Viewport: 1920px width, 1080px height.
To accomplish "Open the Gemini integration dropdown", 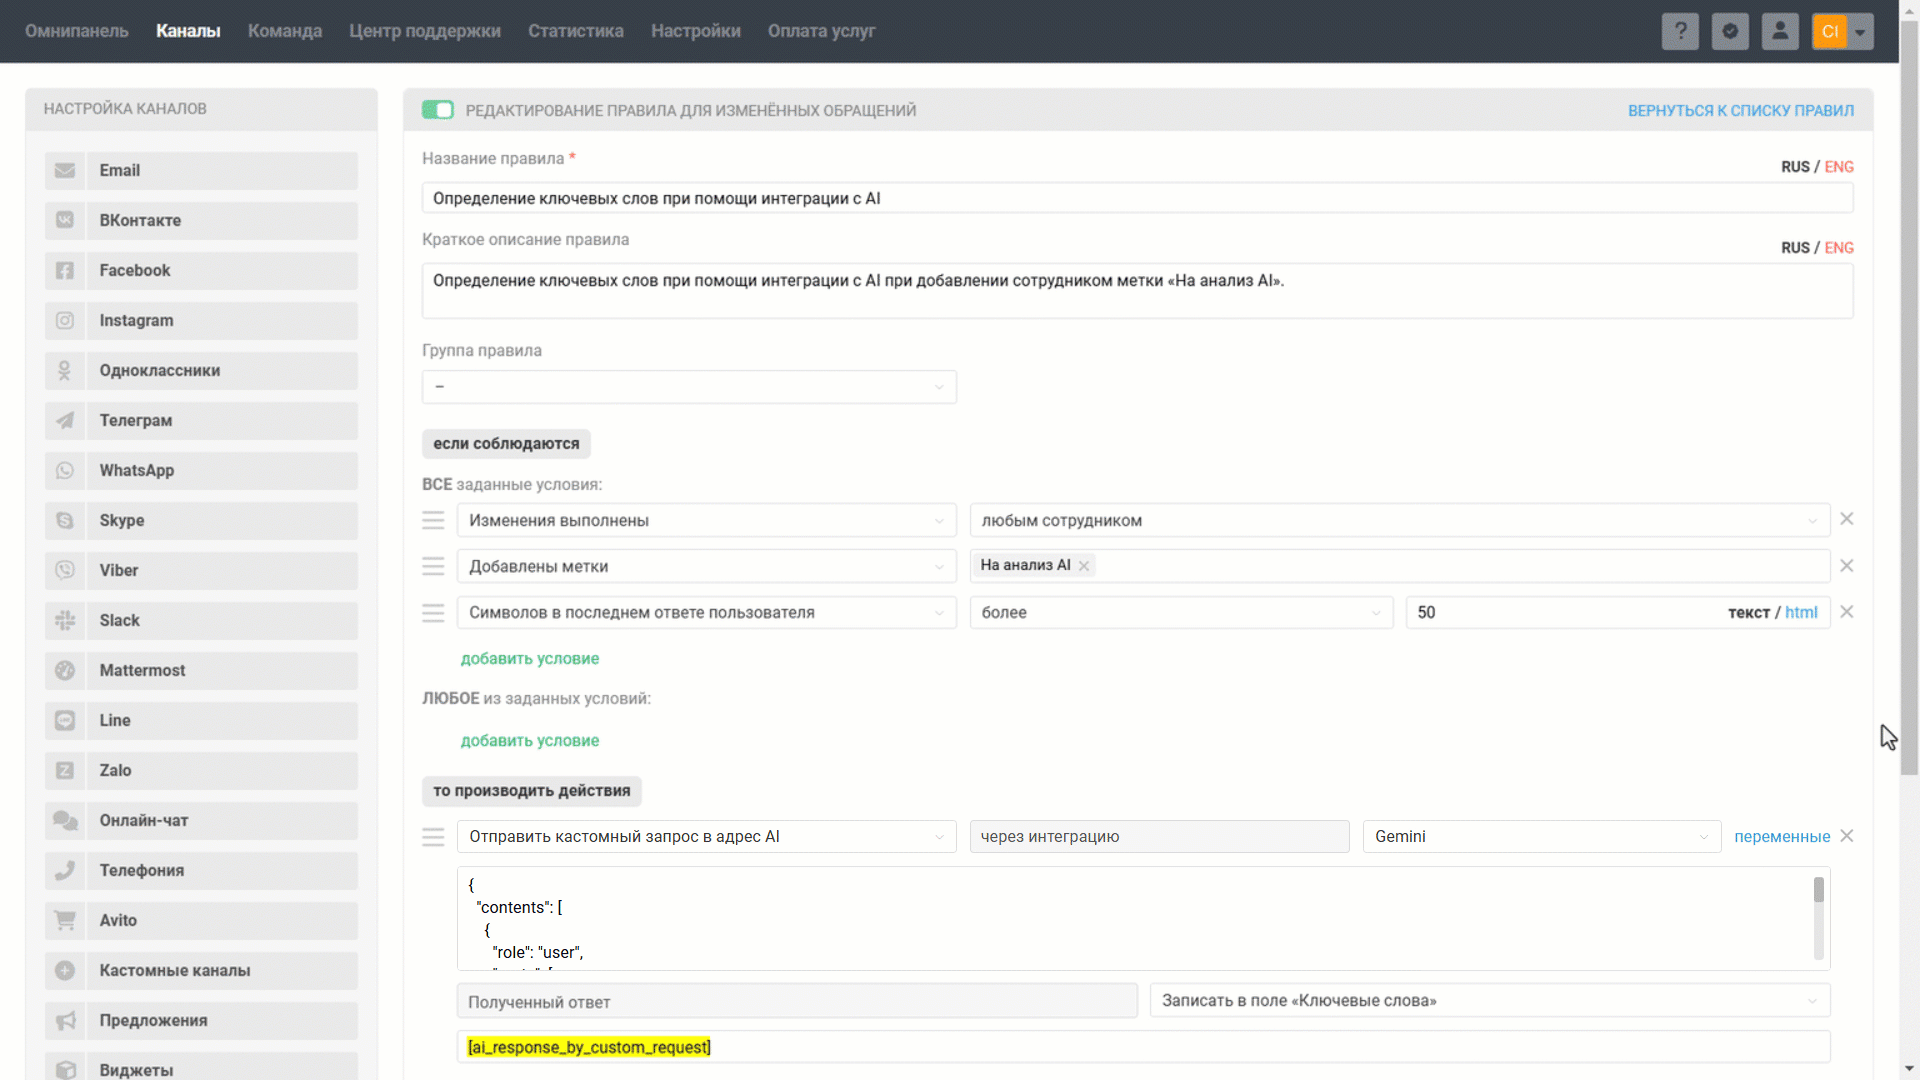I will 1541,837.
